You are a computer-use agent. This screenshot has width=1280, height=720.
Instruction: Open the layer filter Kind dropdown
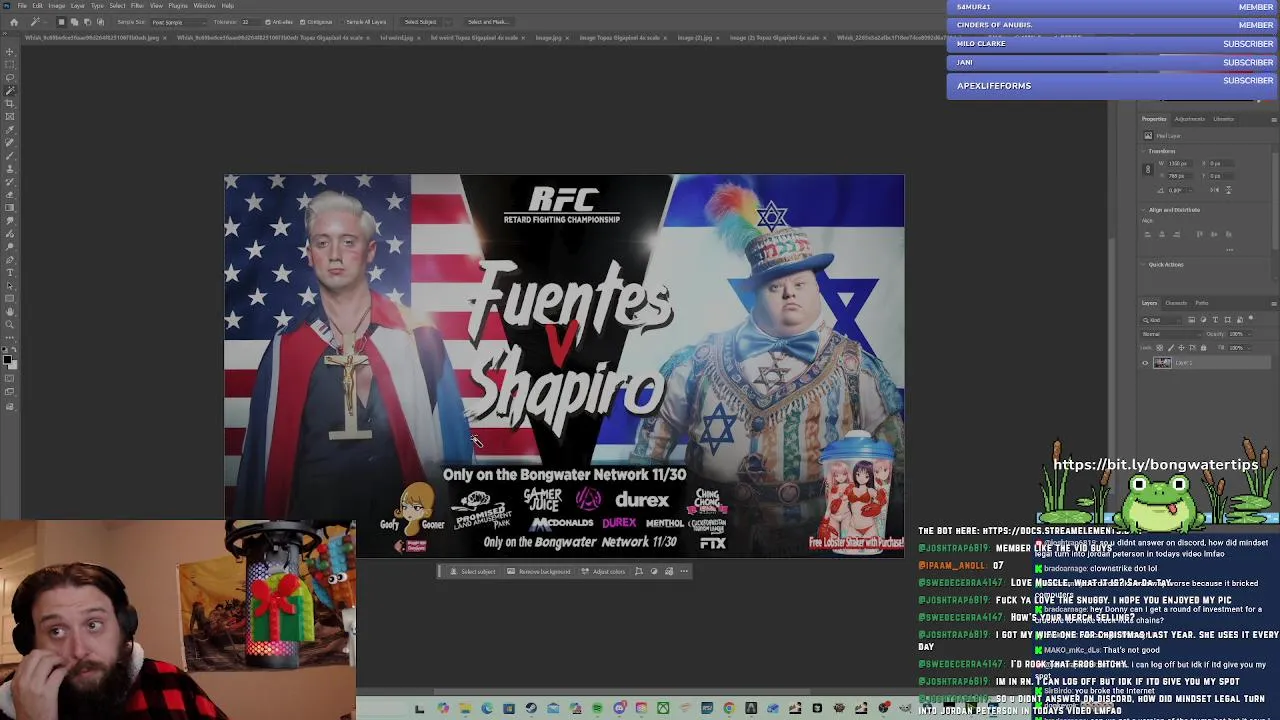click(x=1162, y=319)
